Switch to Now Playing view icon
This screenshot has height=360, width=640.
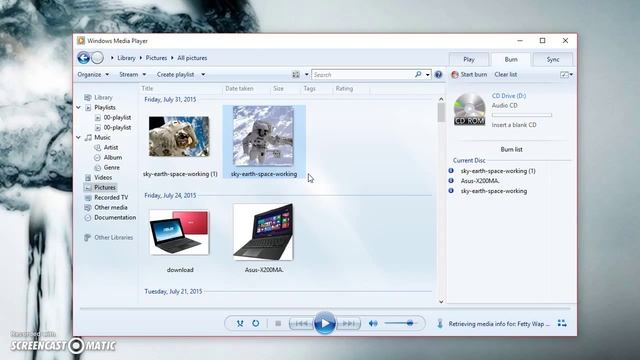pyautogui.click(x=562, y=323)
